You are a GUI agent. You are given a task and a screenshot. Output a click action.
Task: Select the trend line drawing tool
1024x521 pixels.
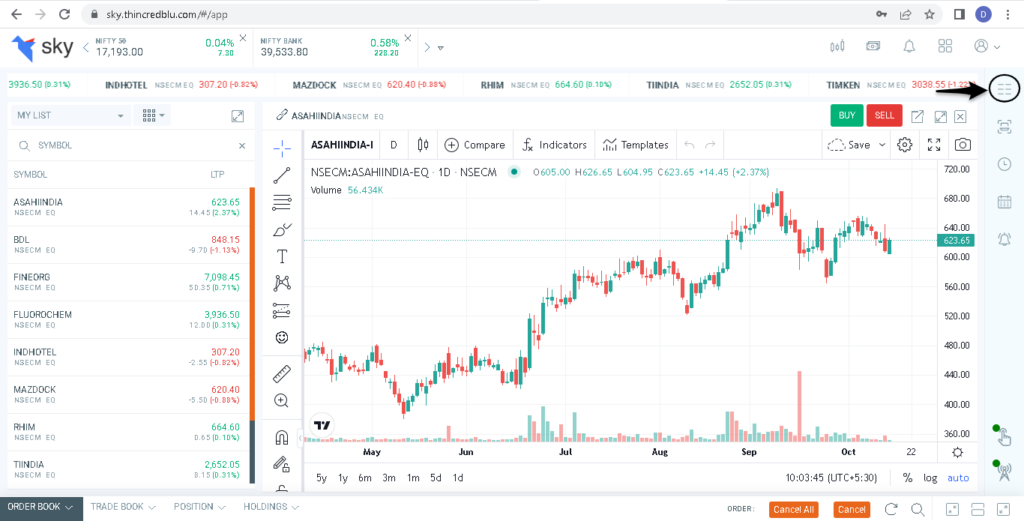282,175
